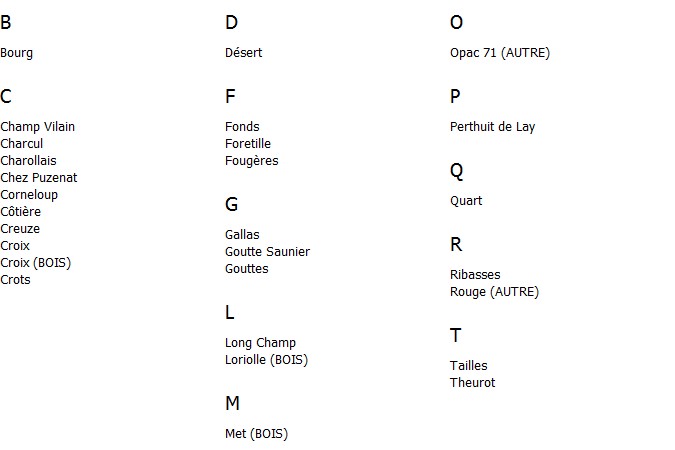Choose Côtière in the list
Image resolution: width=675 pixels, height=450 pixels.
(x=21, y=211)
